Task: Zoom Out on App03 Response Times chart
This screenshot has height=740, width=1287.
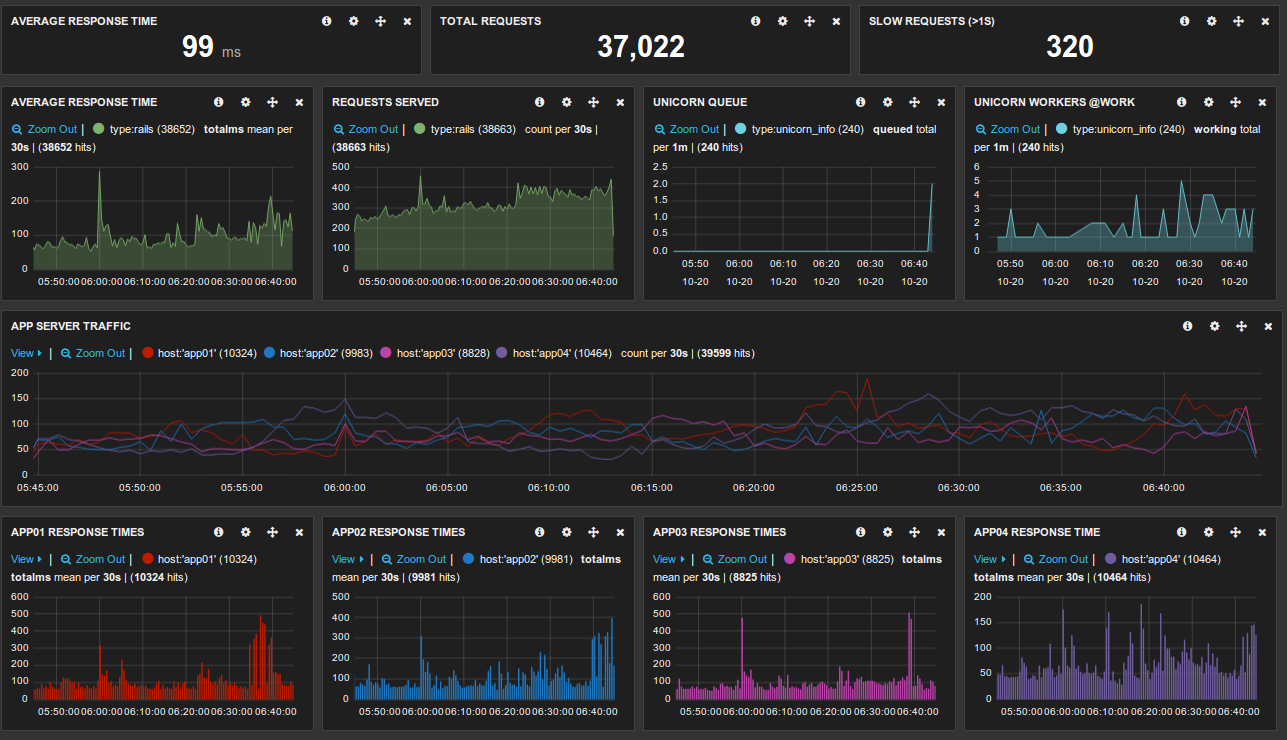Action: [x=735, y=559]
